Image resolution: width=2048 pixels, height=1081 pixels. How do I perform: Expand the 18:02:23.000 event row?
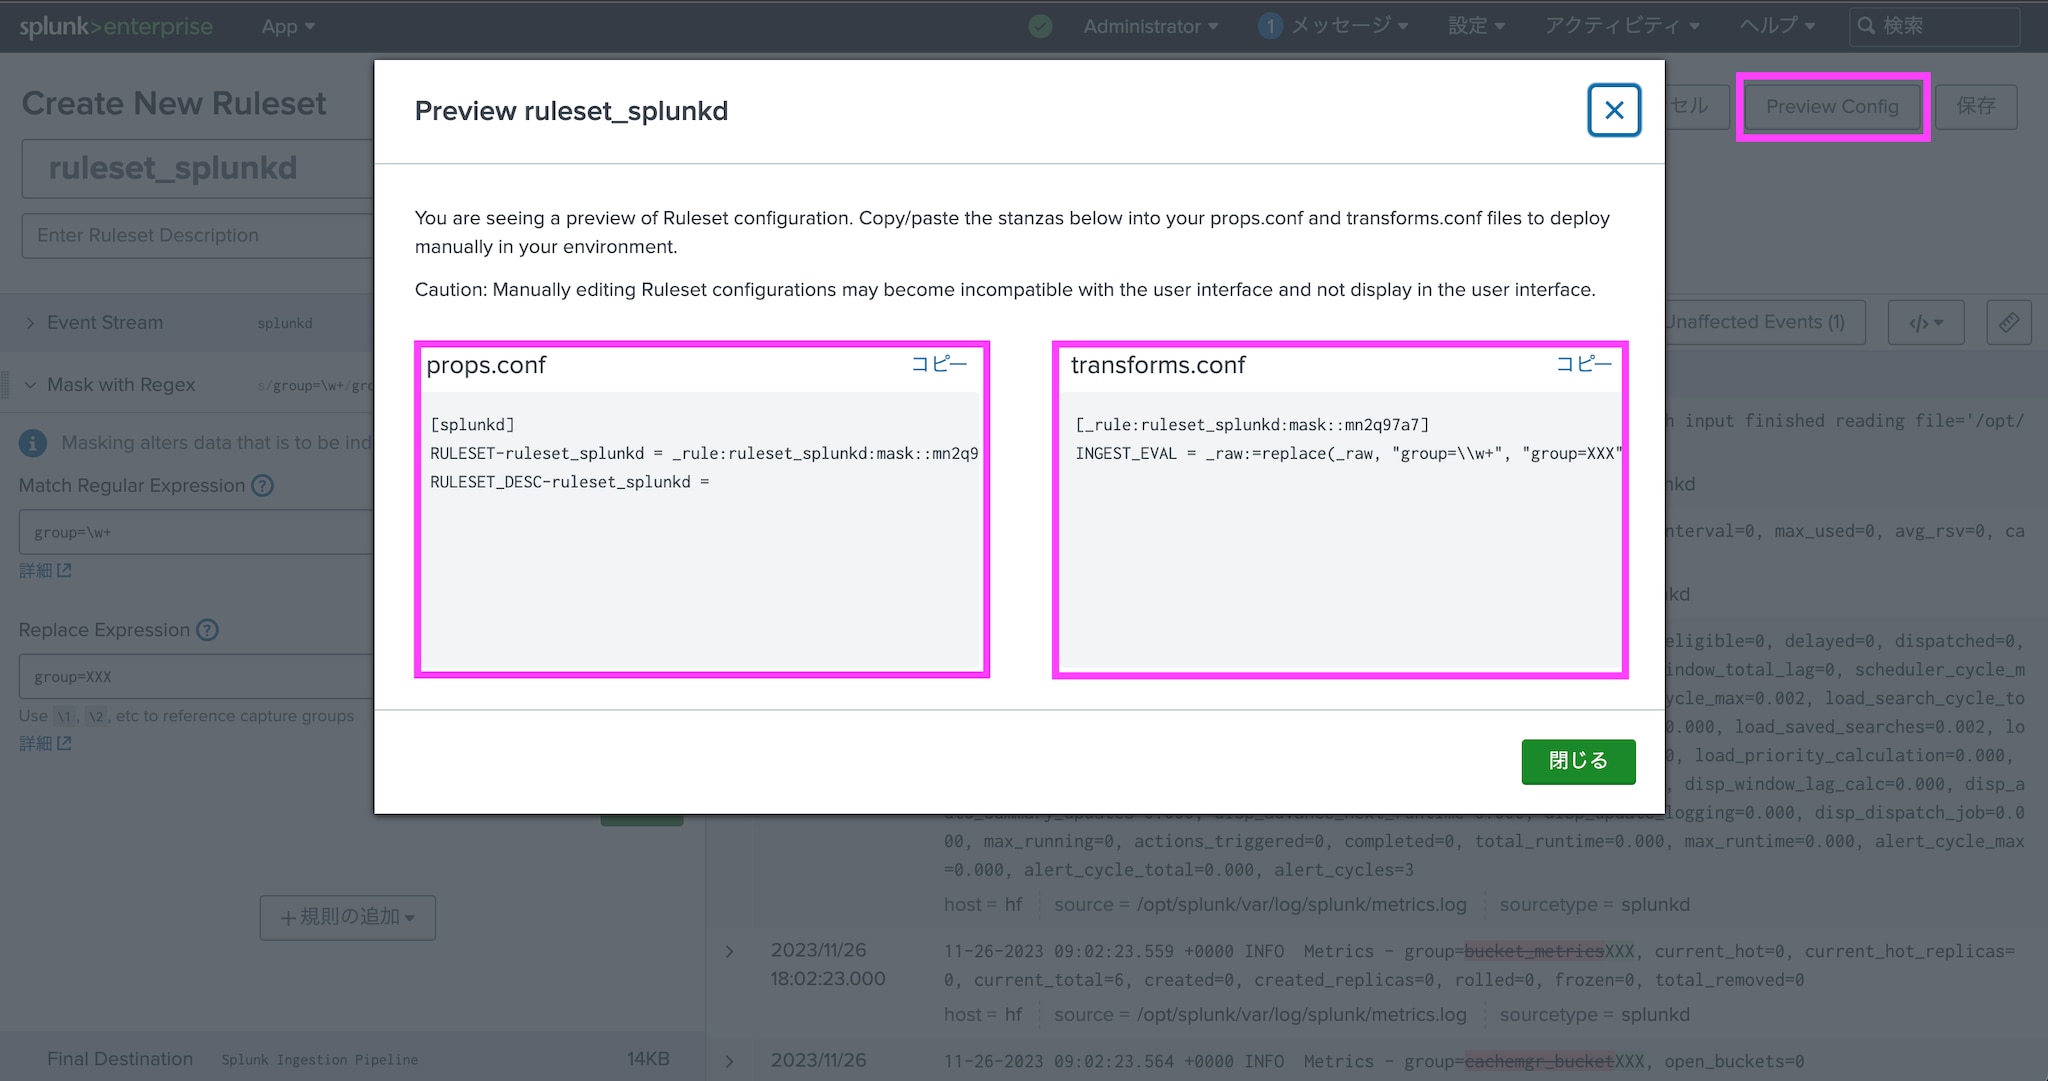coord(730,951)
